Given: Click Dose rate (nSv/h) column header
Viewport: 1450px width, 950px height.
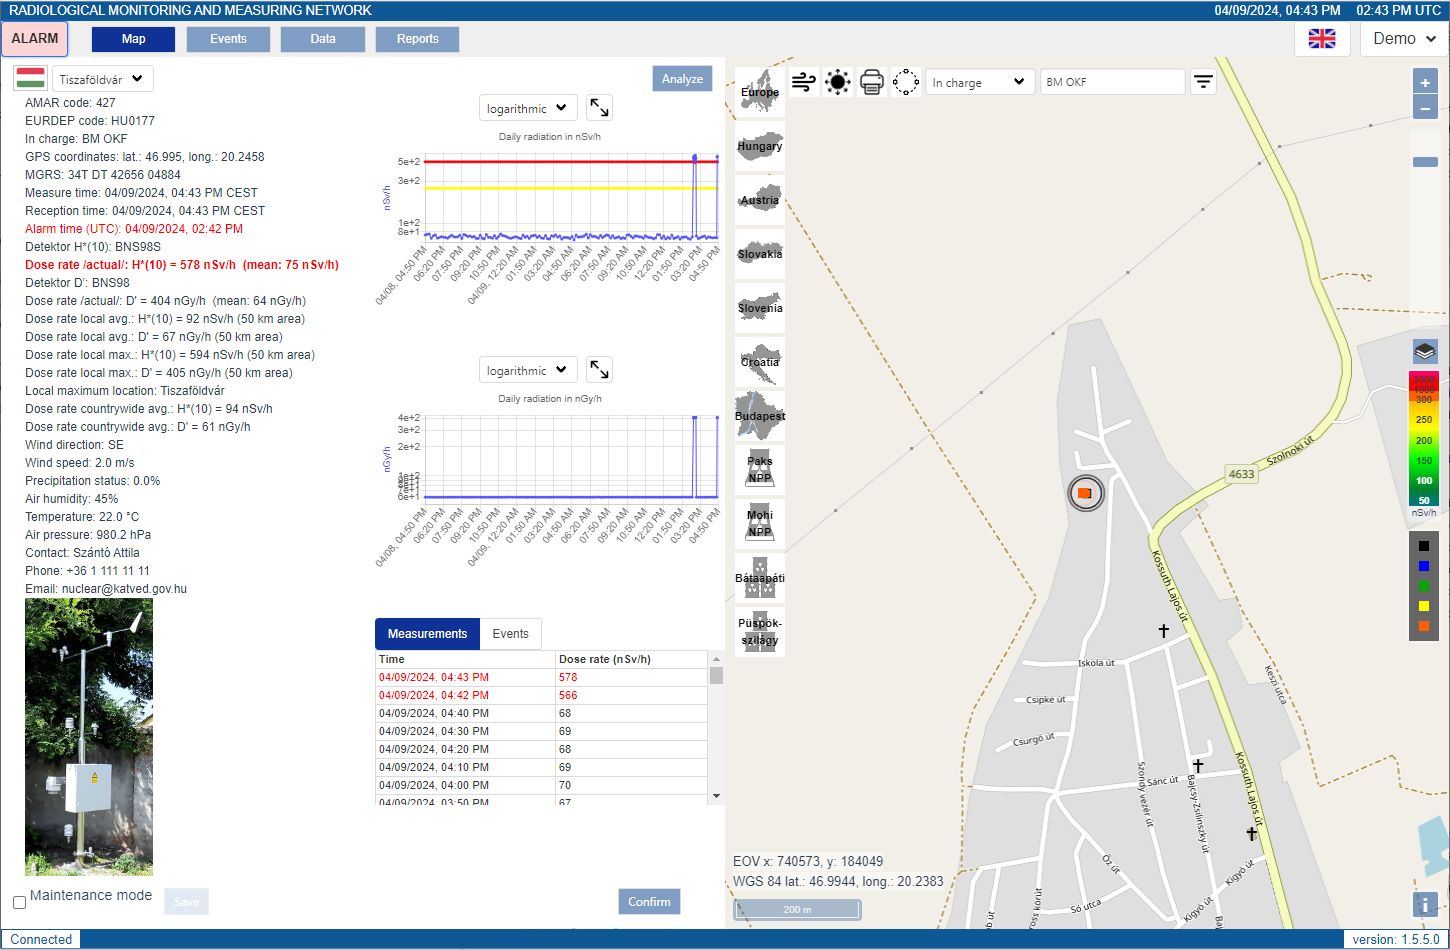Looking at the screenshot, I should click(631, 659).
